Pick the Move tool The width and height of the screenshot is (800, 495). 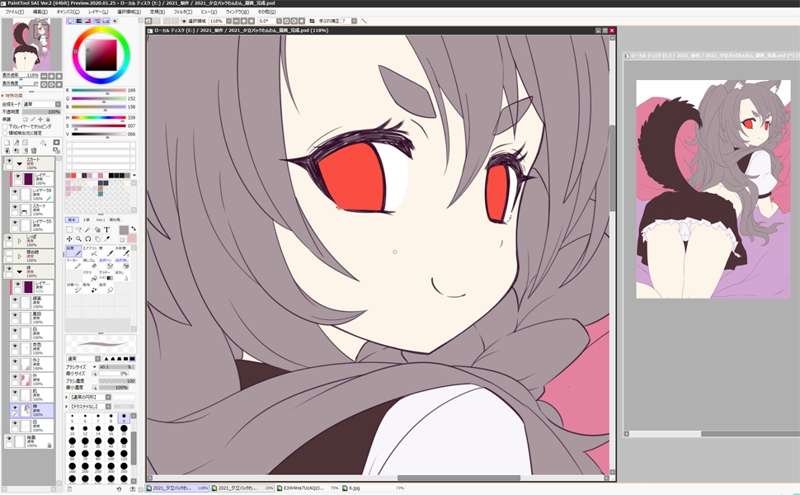pyautogui.click(x=70, y=239)
